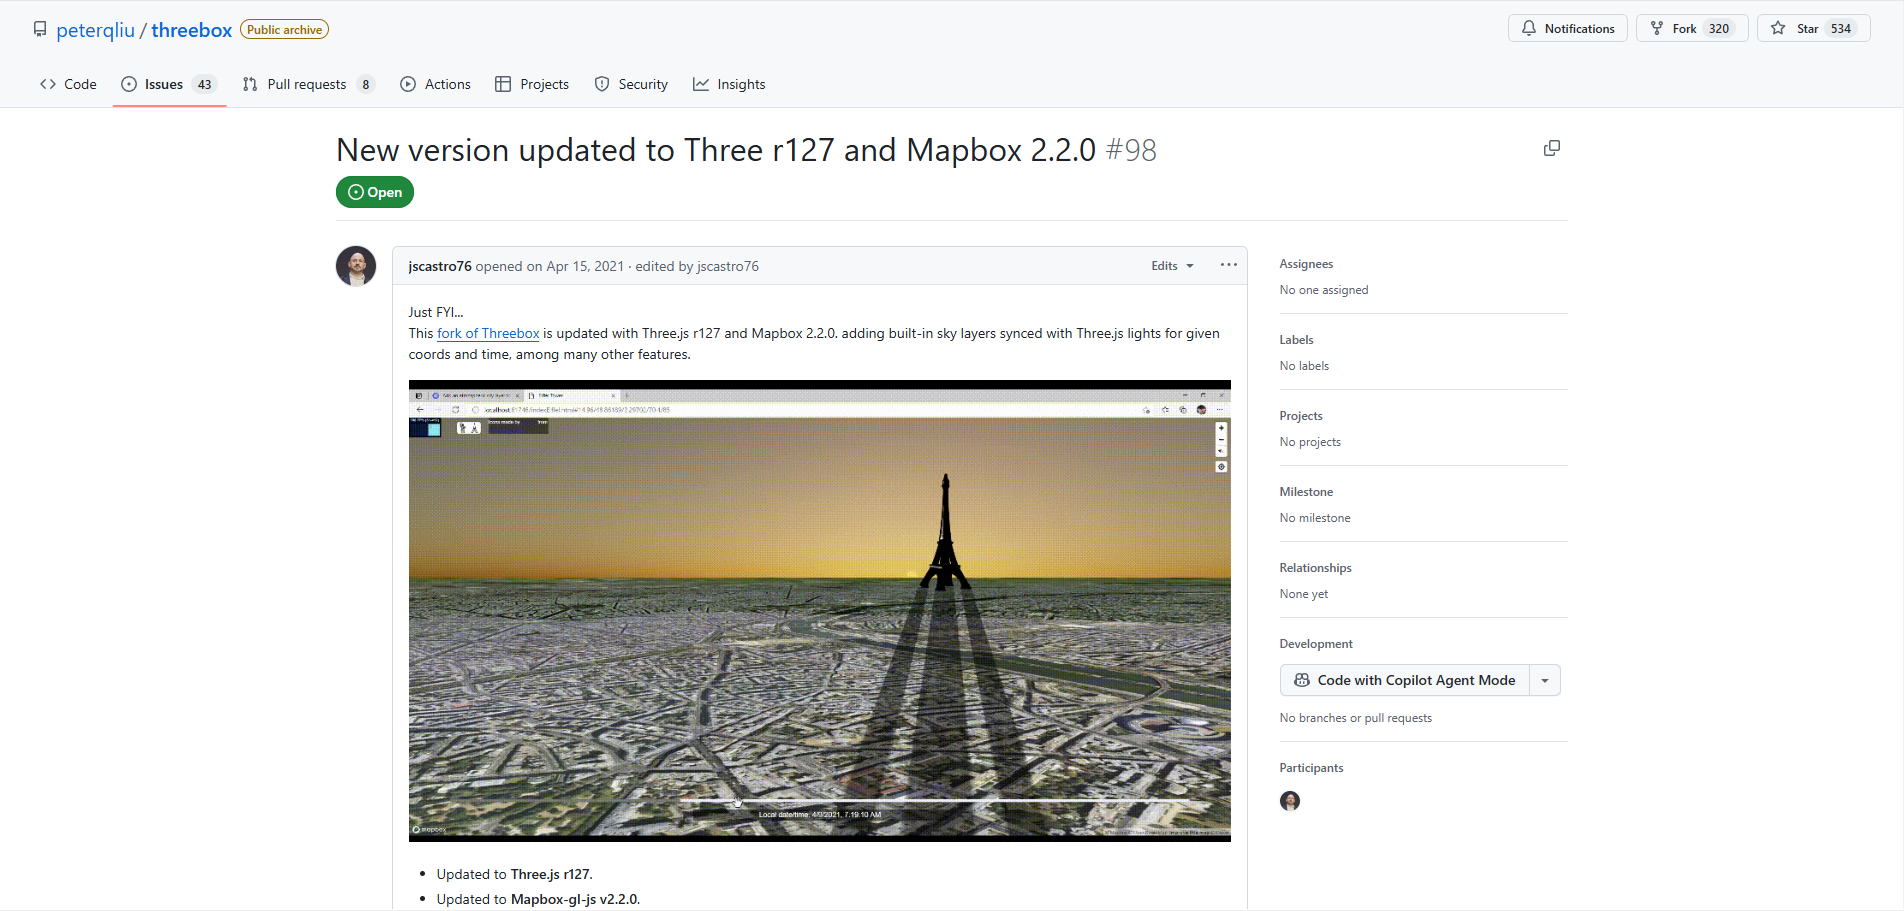The width and height of the screenshot is (1904, 911).
Task: Expand the Edits history dropdown
Action: coord(1172,266)
